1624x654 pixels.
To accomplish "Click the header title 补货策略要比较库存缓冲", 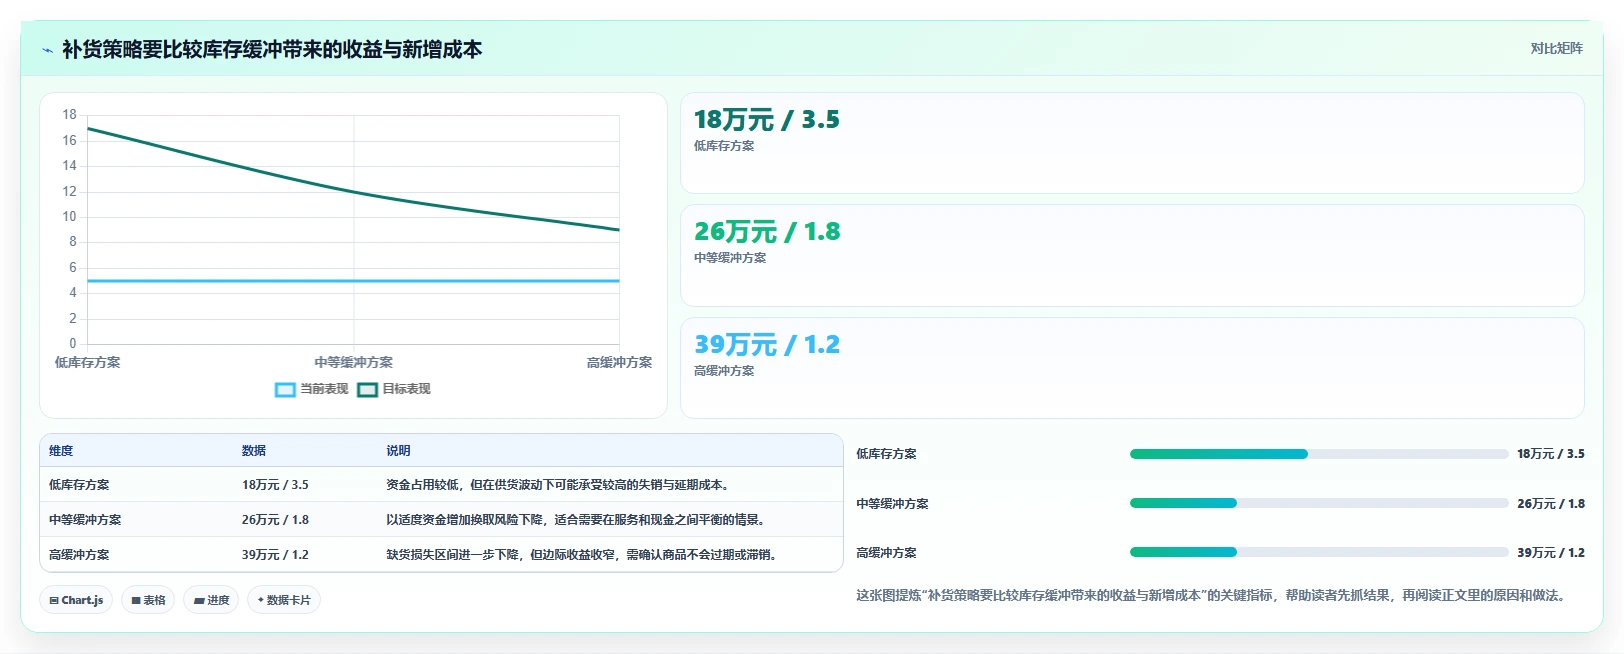I will click(x=272, y=50).
